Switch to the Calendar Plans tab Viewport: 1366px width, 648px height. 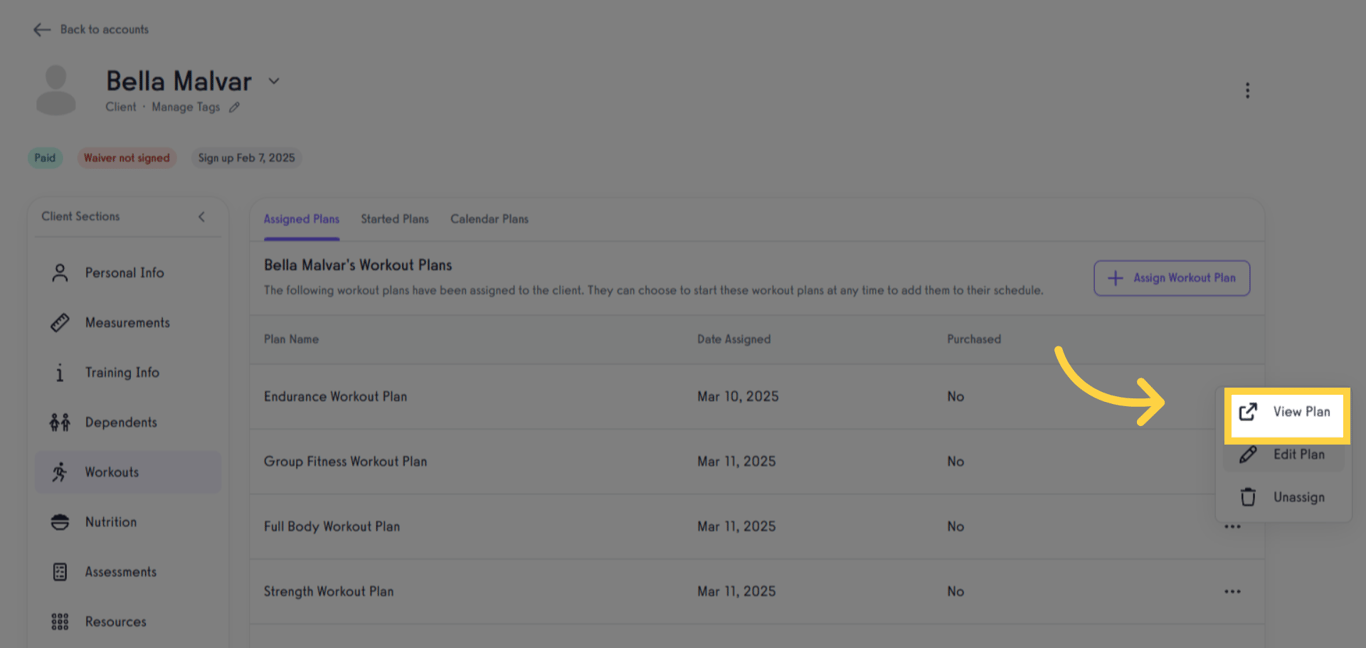click(x=489, y=219)
